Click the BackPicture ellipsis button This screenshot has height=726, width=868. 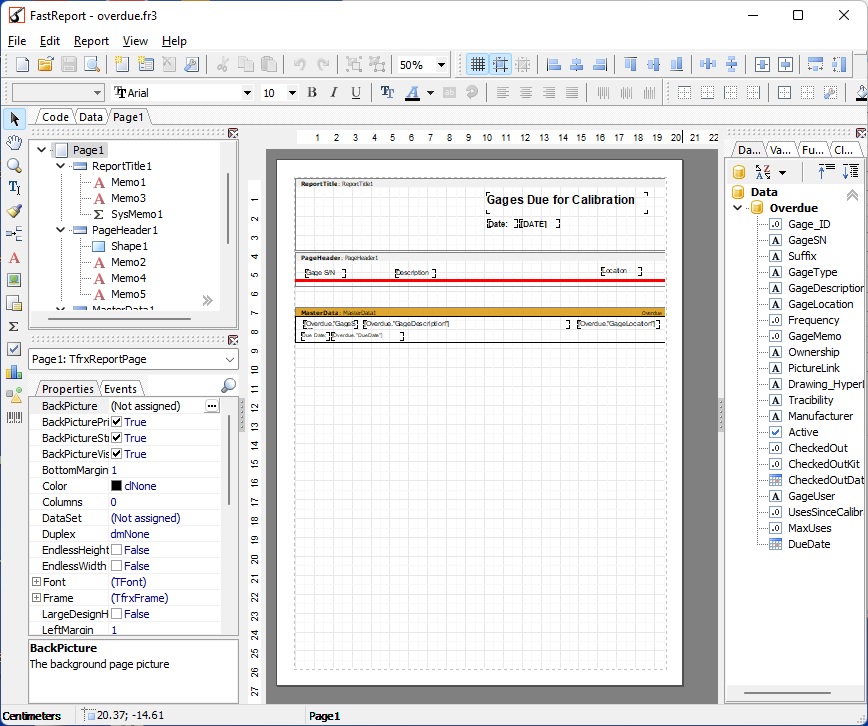click(x=211, y=406)
